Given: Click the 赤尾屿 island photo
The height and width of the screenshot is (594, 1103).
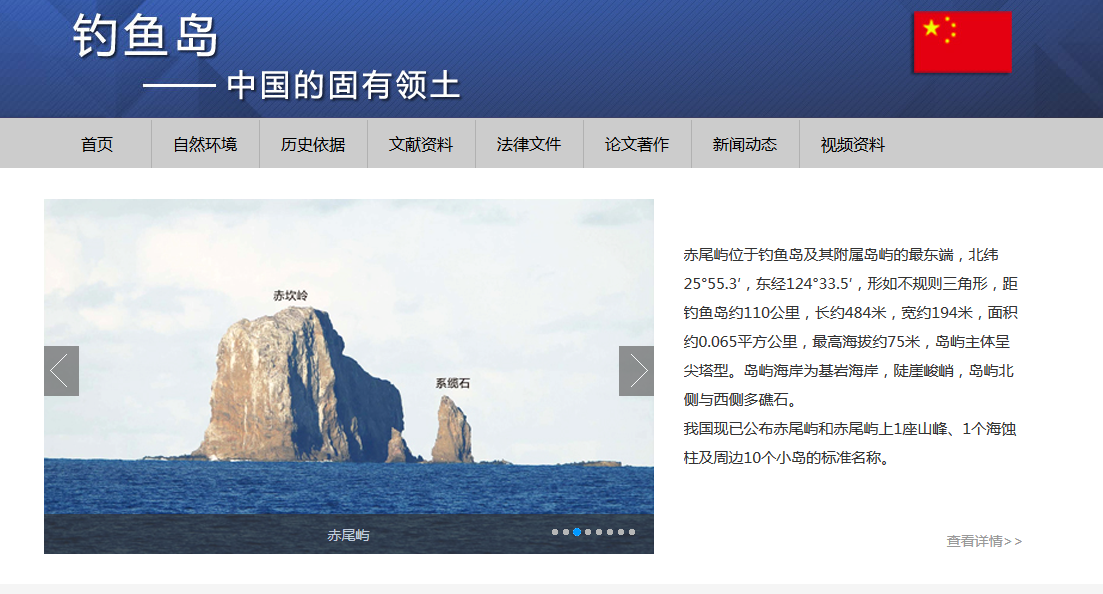Looking at the screenshot, I should pos(330,390).
